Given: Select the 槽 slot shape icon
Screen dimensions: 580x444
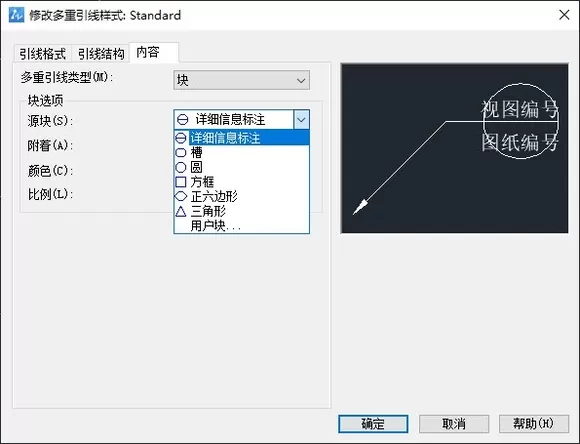Looking at the screenshot, I should point(181,152).
